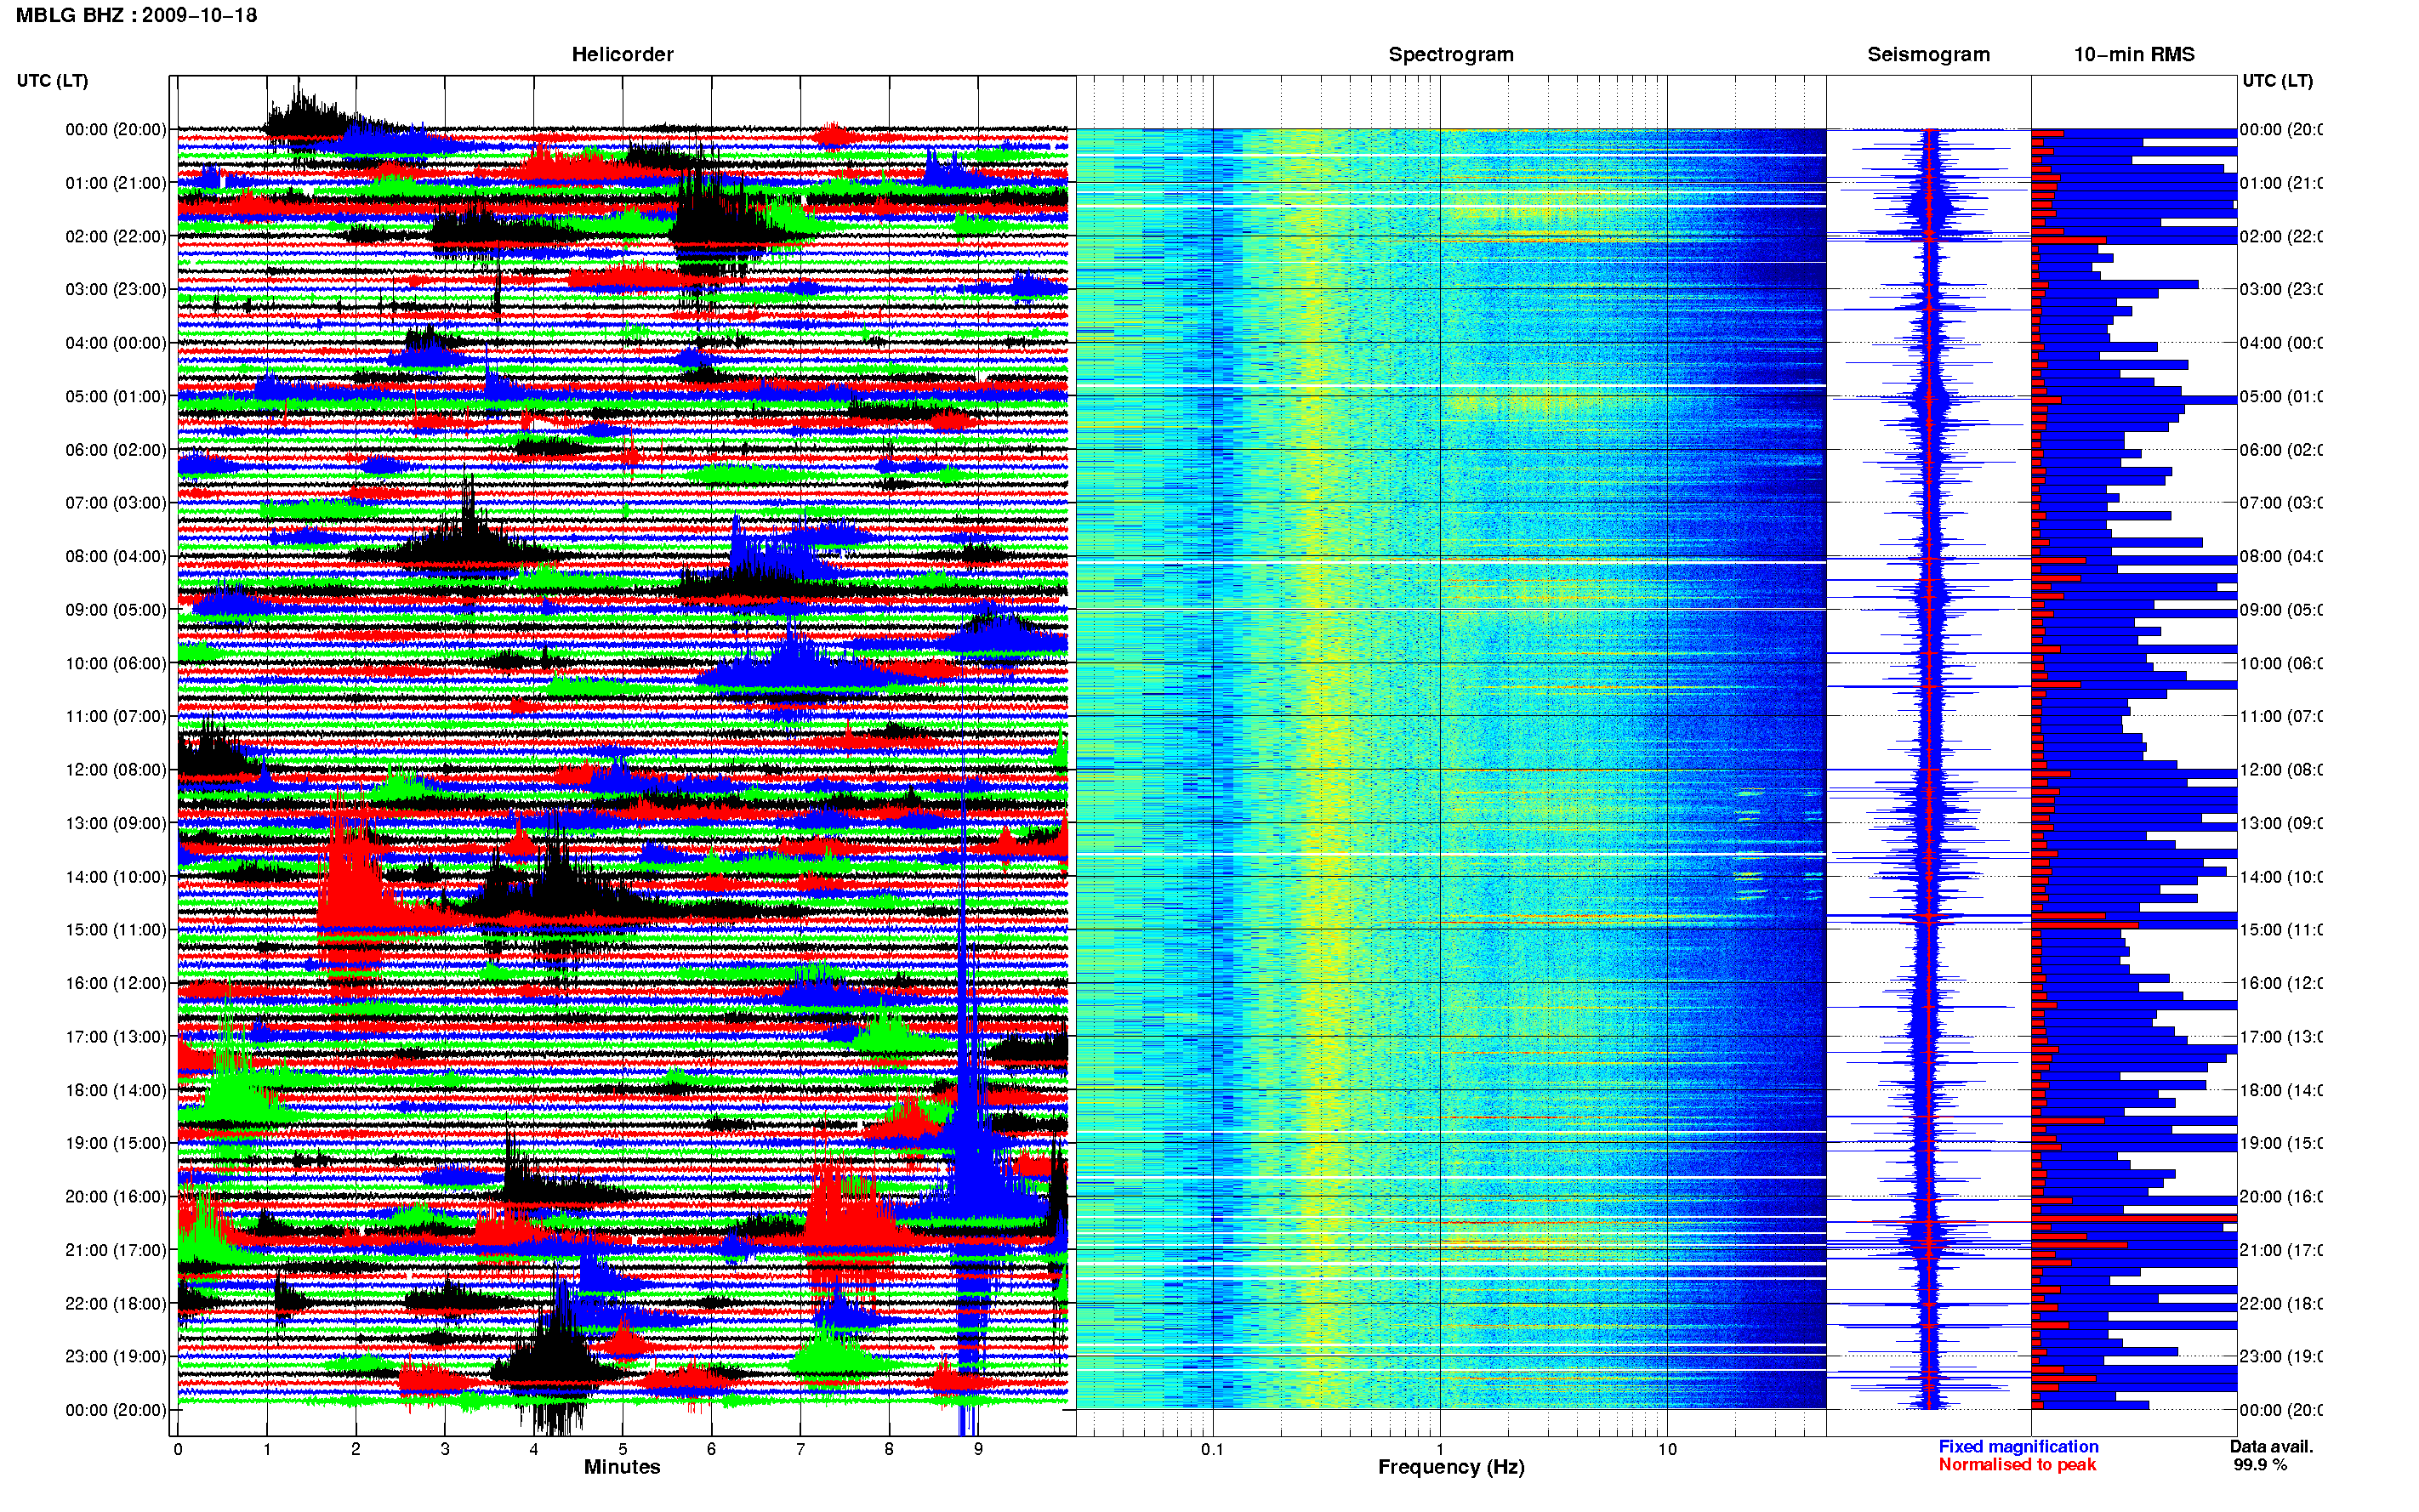This screenshot has height=1512, width=2419.
Task: Click the 'Normalised to peak' legend text
Action: tap(2017, 1464)
